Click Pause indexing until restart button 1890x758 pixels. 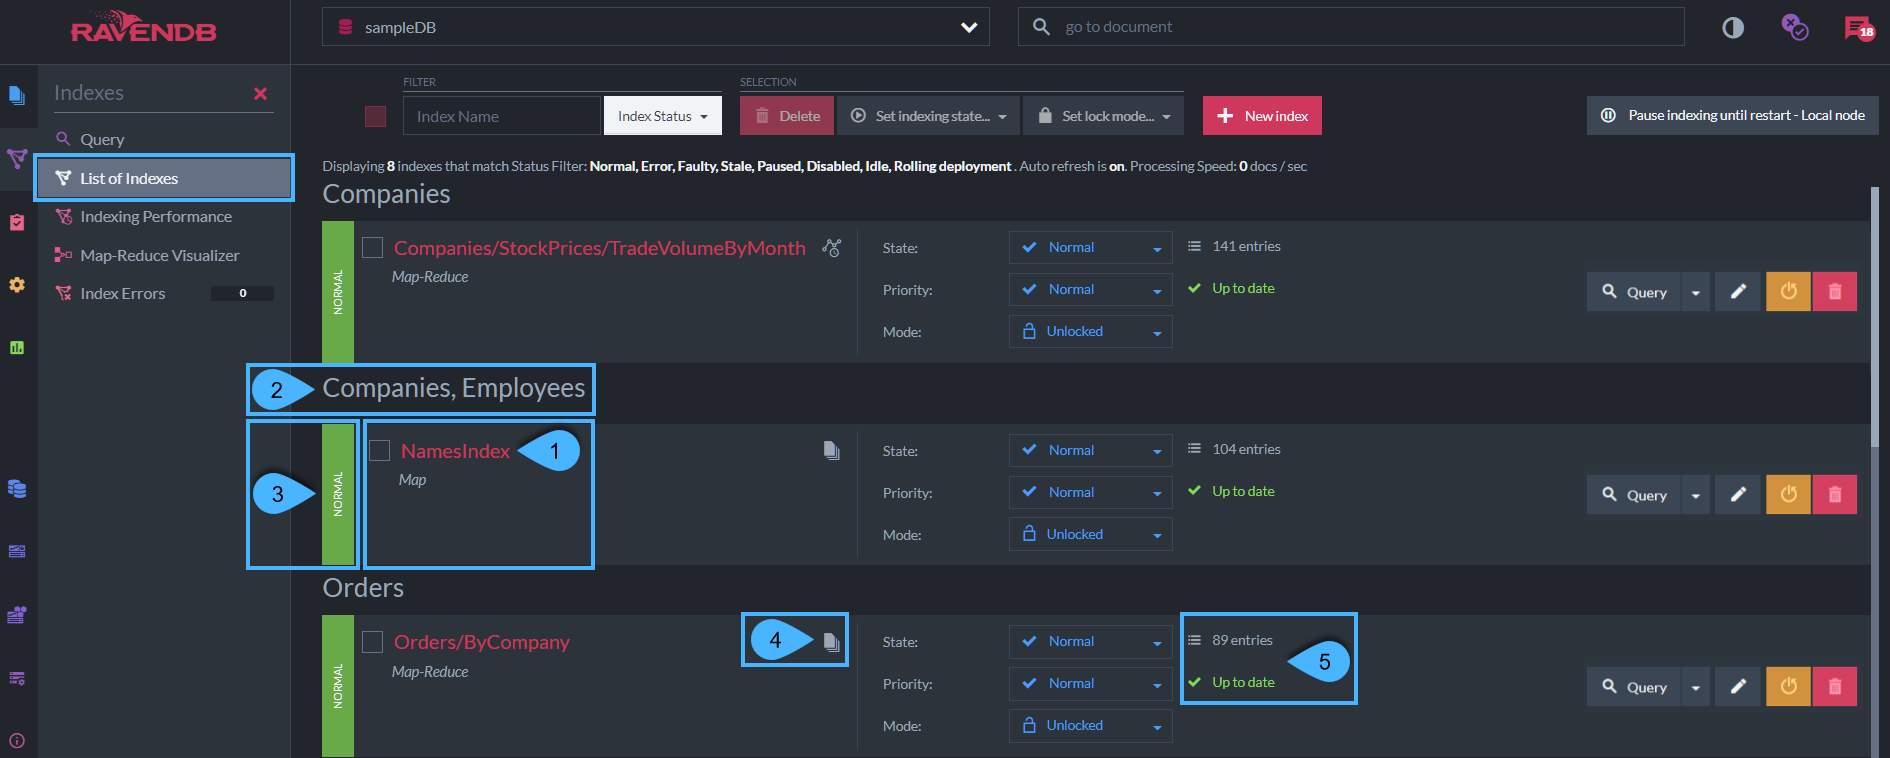coord(1733,115)
